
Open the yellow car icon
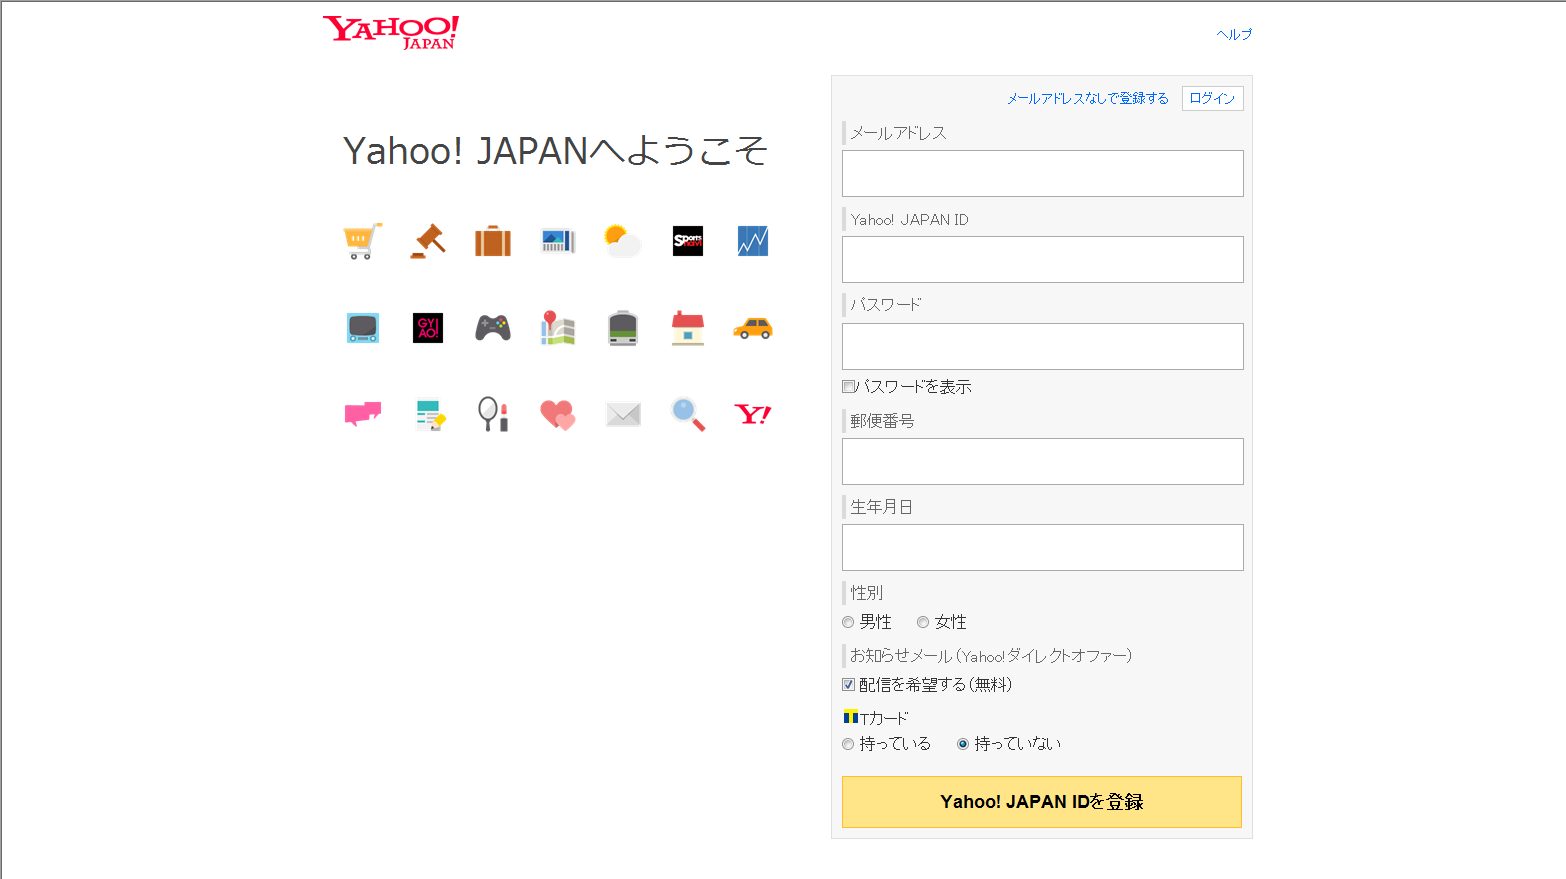tap(753, 328)
